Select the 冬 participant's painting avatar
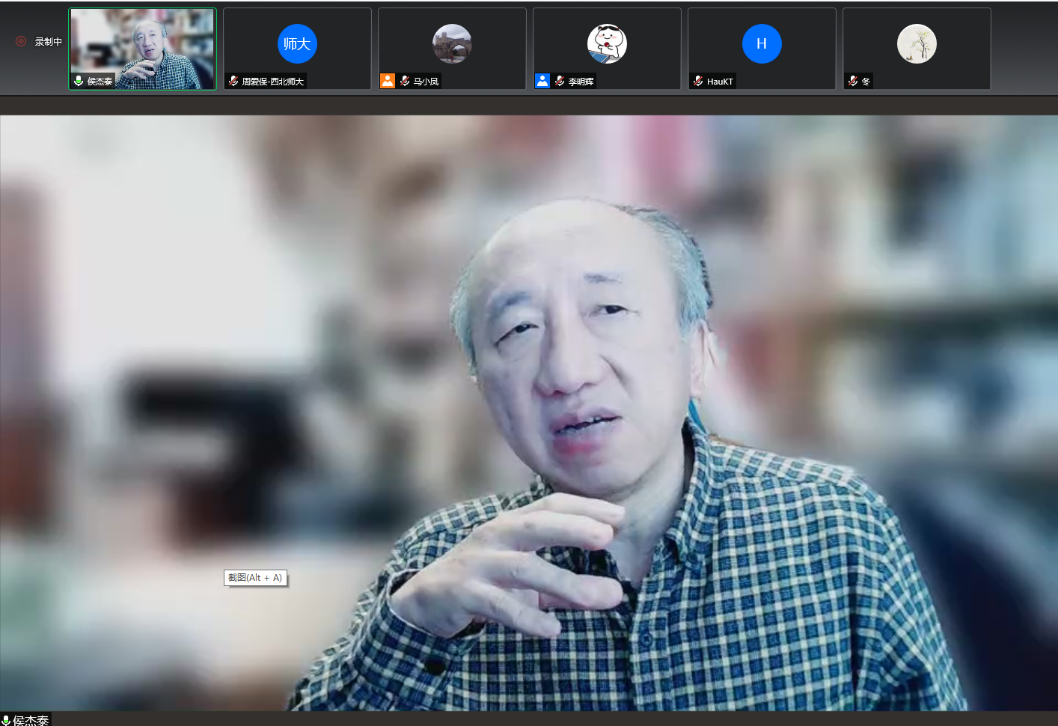This screenshot has height=726, width=1058. pos(916,43)
